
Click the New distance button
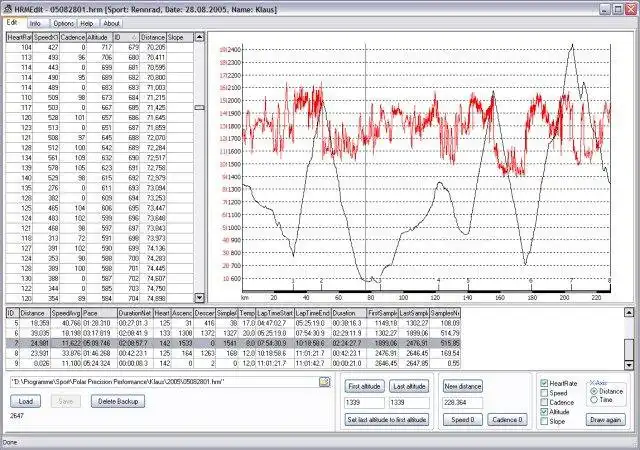pyautogui.click(x=463, y=386)
